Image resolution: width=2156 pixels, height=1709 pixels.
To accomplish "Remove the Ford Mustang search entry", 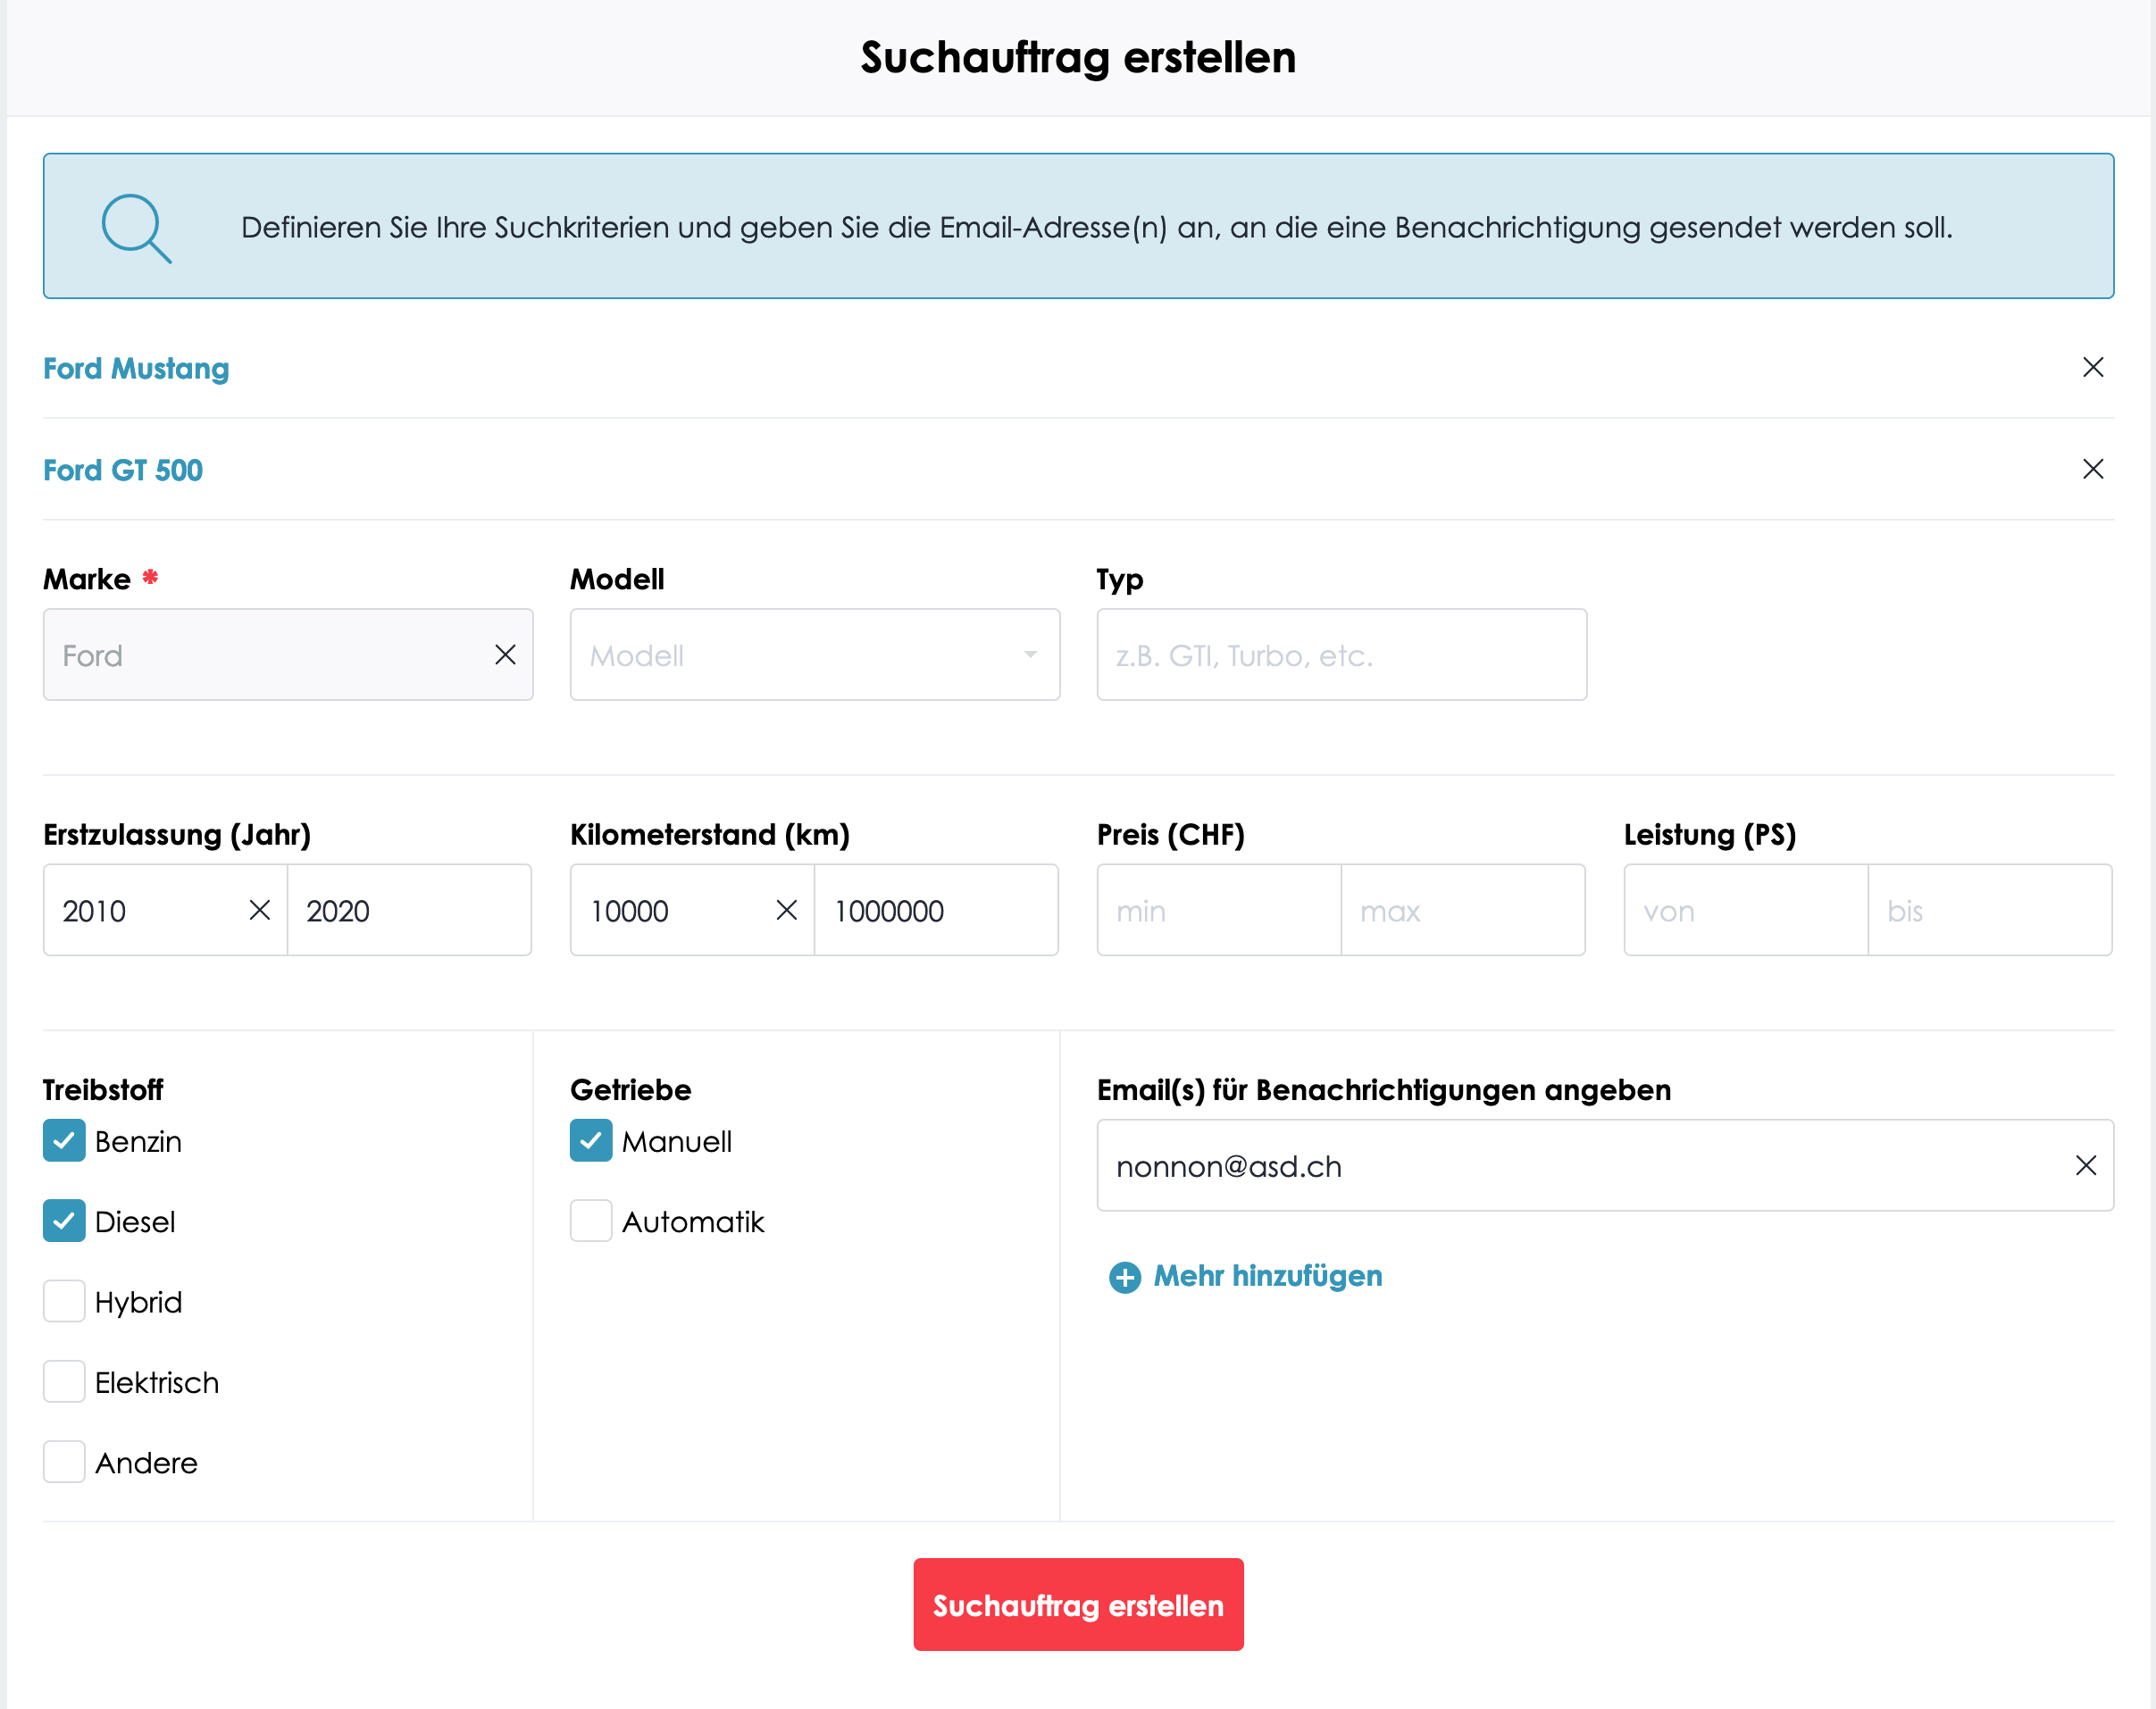I will (x=2092, y=367).
